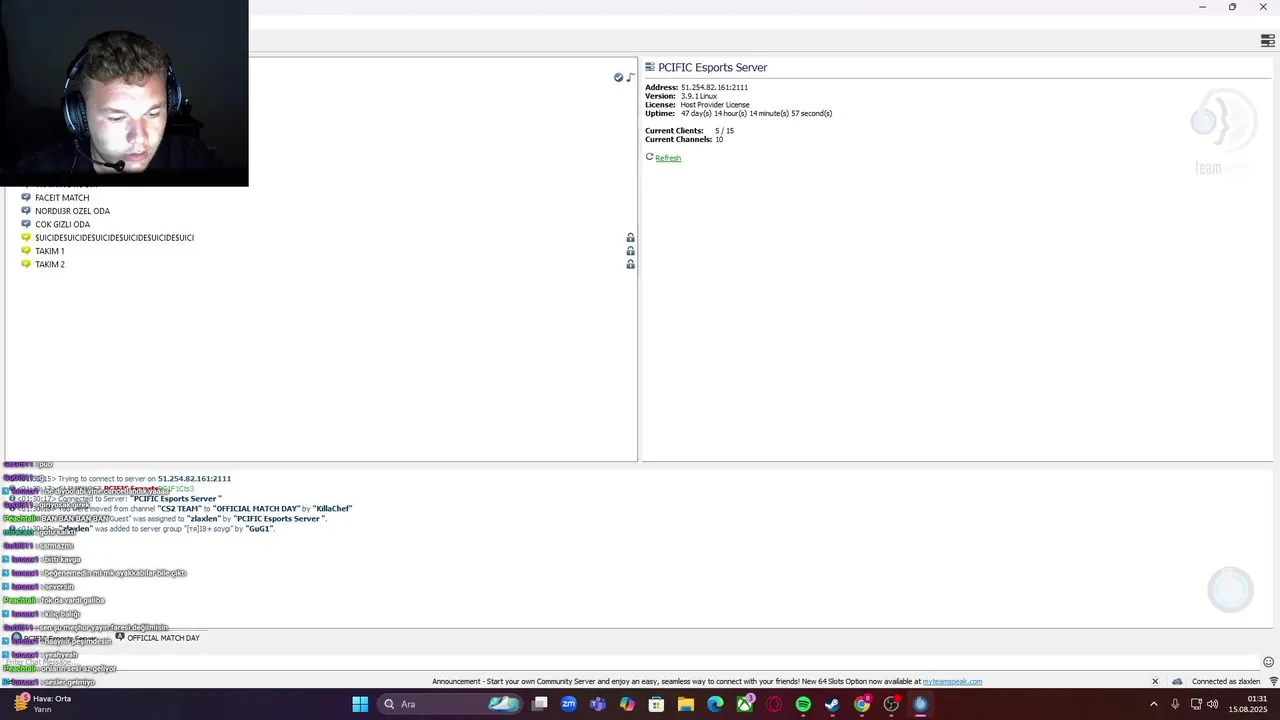
Task: Click the Current Channels 10 value
Action: [719, 140]
